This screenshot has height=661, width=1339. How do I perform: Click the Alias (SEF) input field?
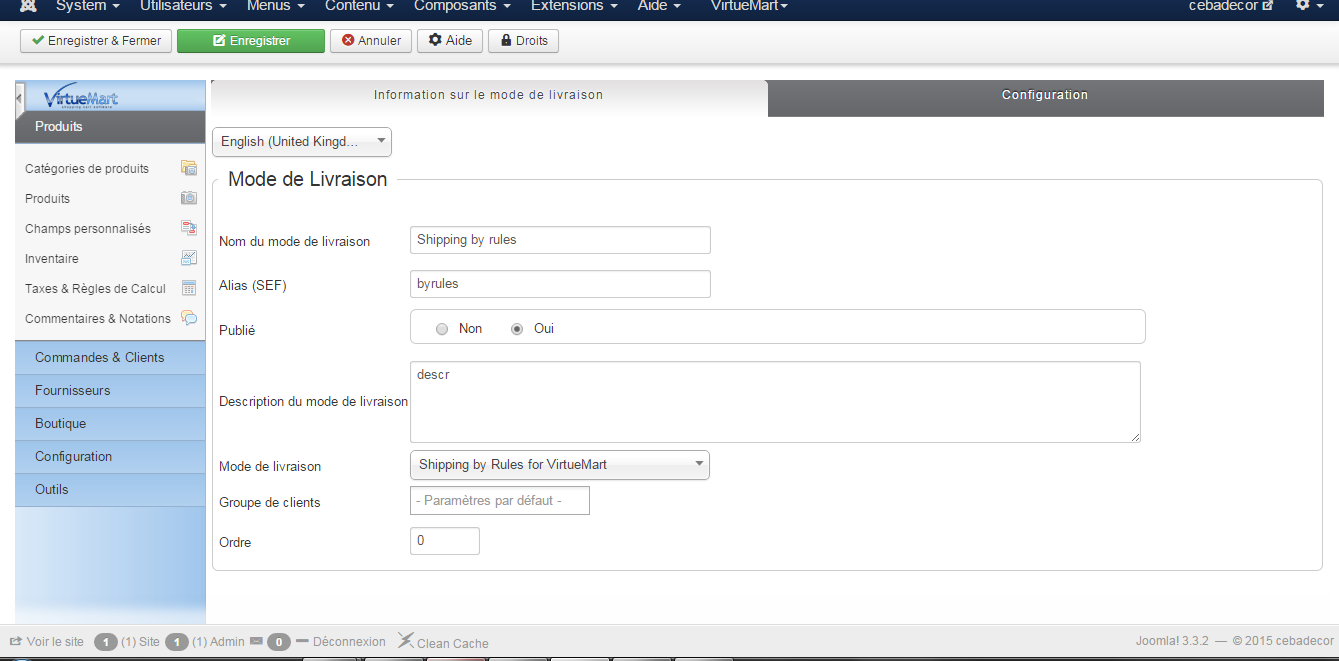coord(560,284)
